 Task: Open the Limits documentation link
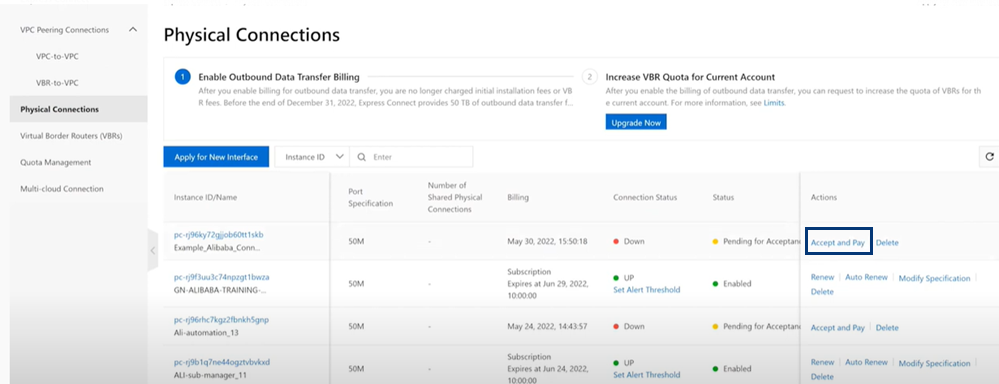(773, 103)
